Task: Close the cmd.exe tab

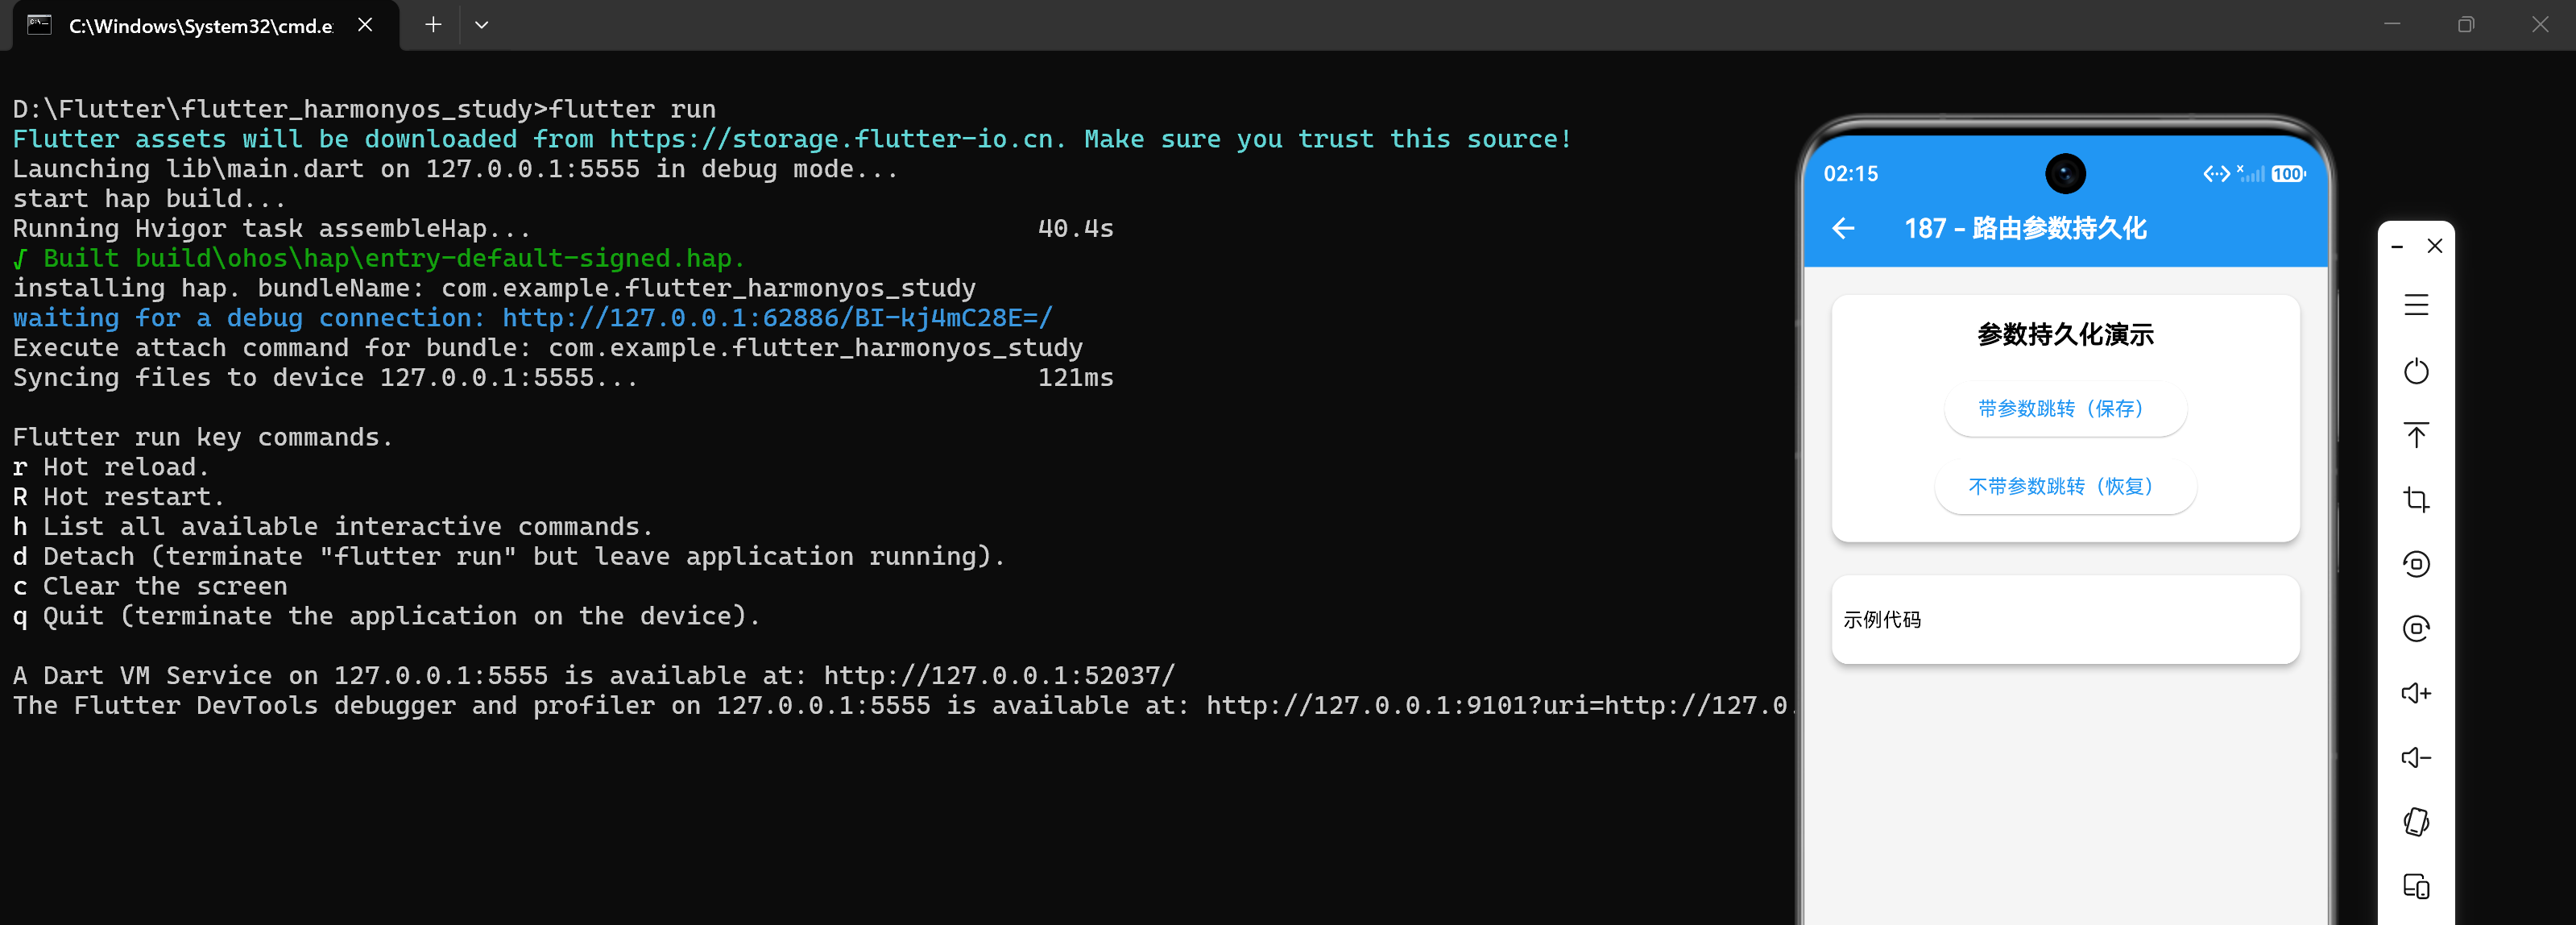Action: pos(365,25)
